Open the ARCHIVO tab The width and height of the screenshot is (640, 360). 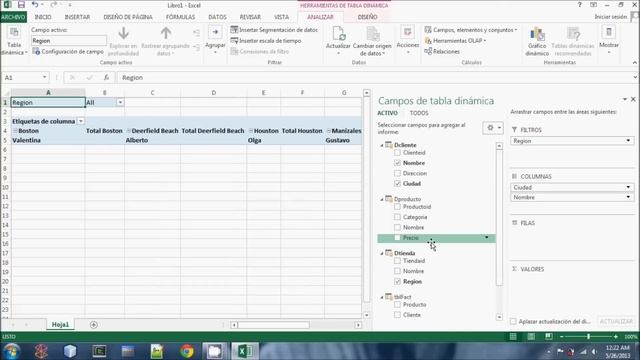tap(13, 17)
